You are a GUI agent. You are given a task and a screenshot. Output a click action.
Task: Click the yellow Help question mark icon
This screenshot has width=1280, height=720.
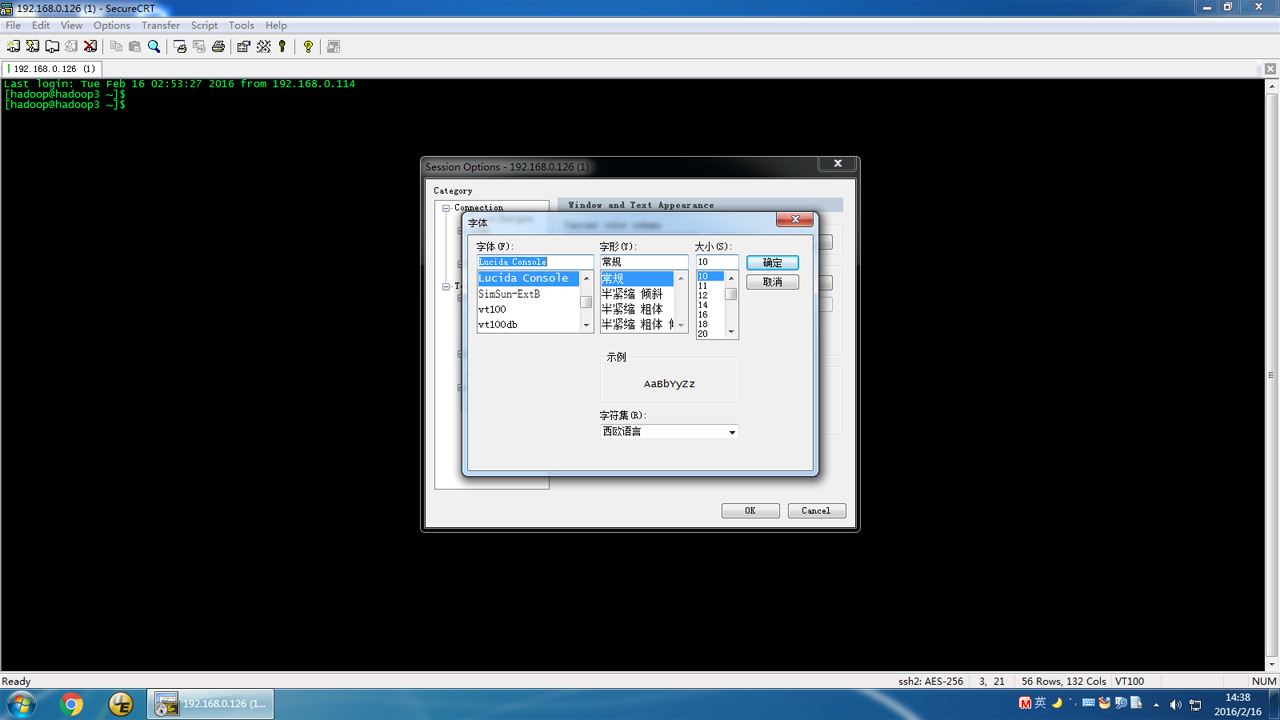click(x=308, y=46)
